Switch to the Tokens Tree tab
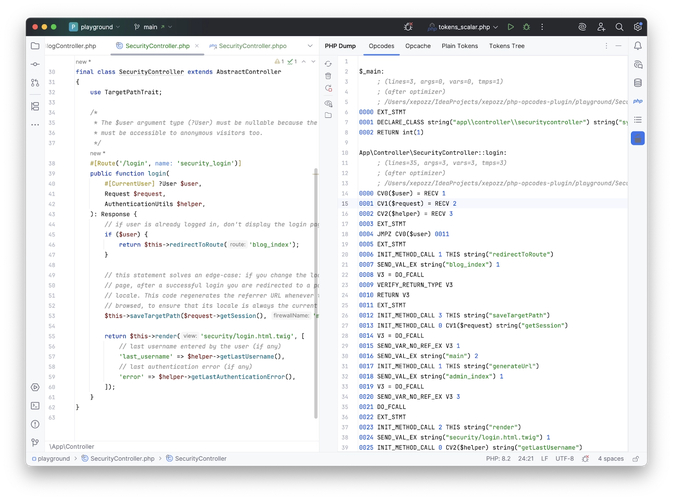 click(506, 46)
